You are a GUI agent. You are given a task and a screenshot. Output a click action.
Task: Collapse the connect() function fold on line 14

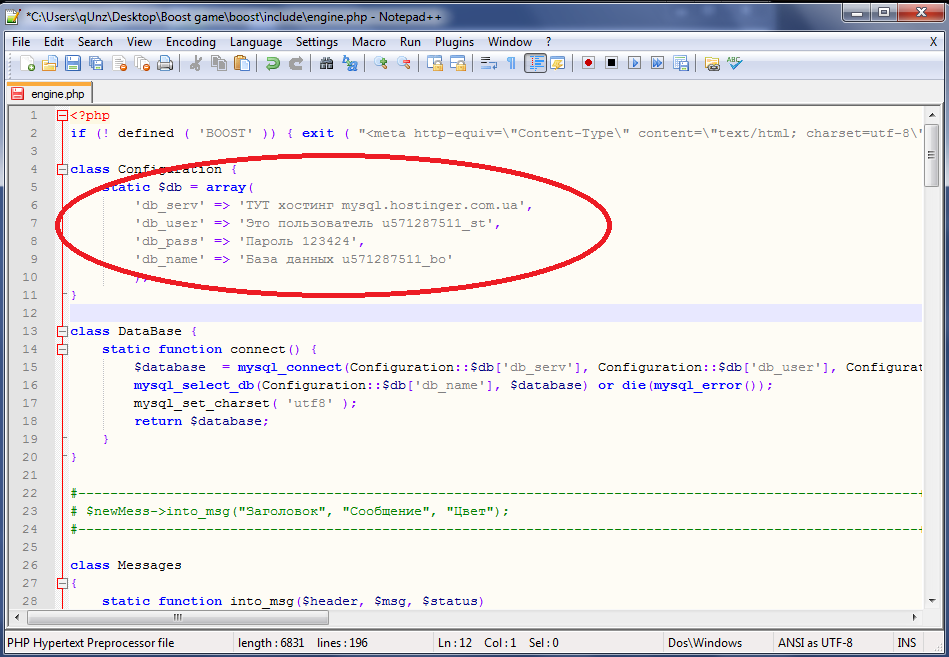point(62,349)
